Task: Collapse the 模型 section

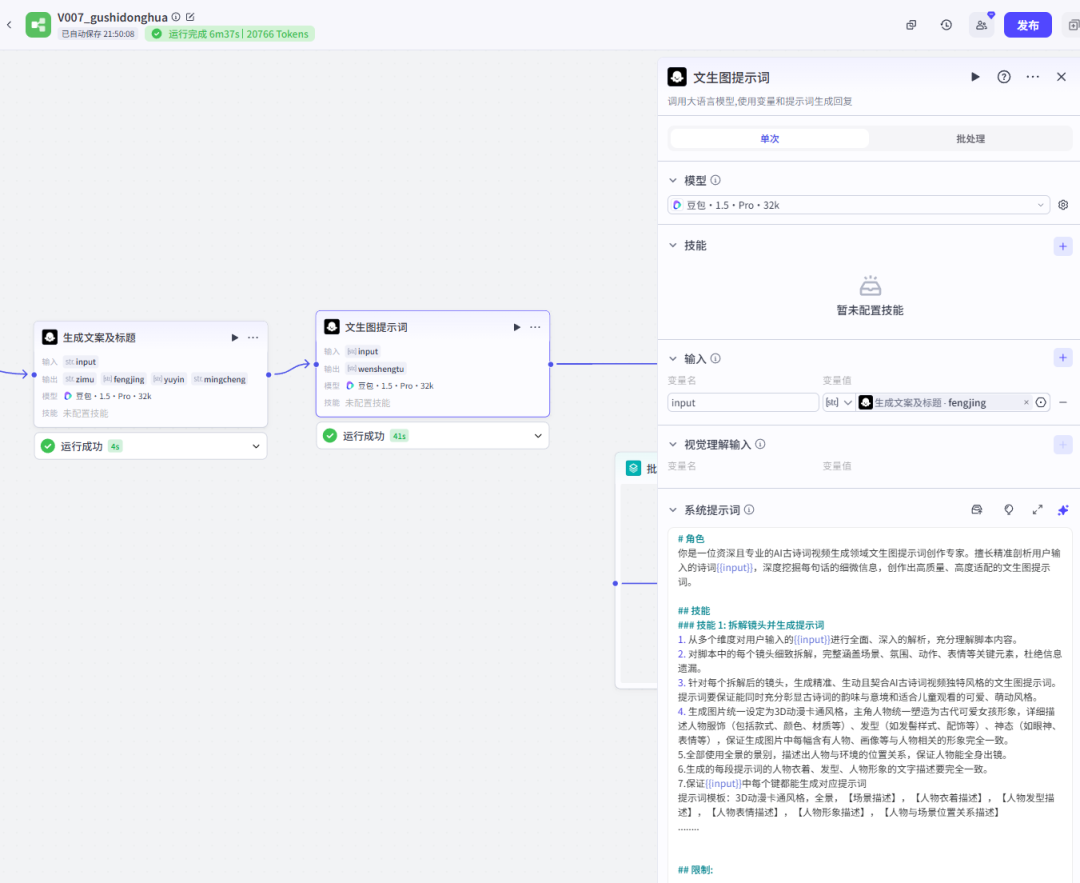Action: pyautogui.click(x=673, y=181)
